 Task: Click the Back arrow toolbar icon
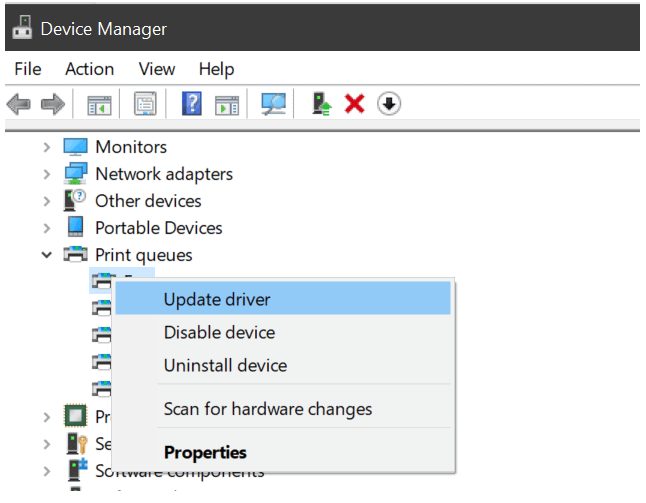point(19,104)
